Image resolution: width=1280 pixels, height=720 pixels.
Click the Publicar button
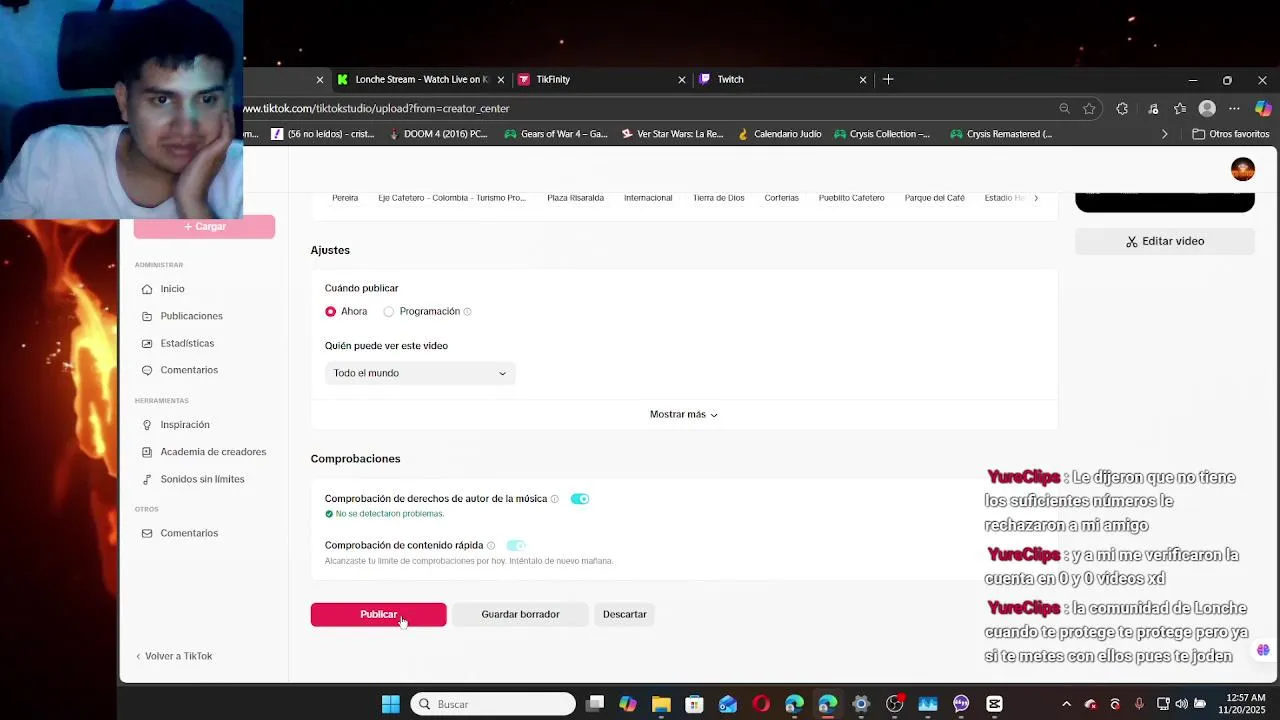[378, 614]
